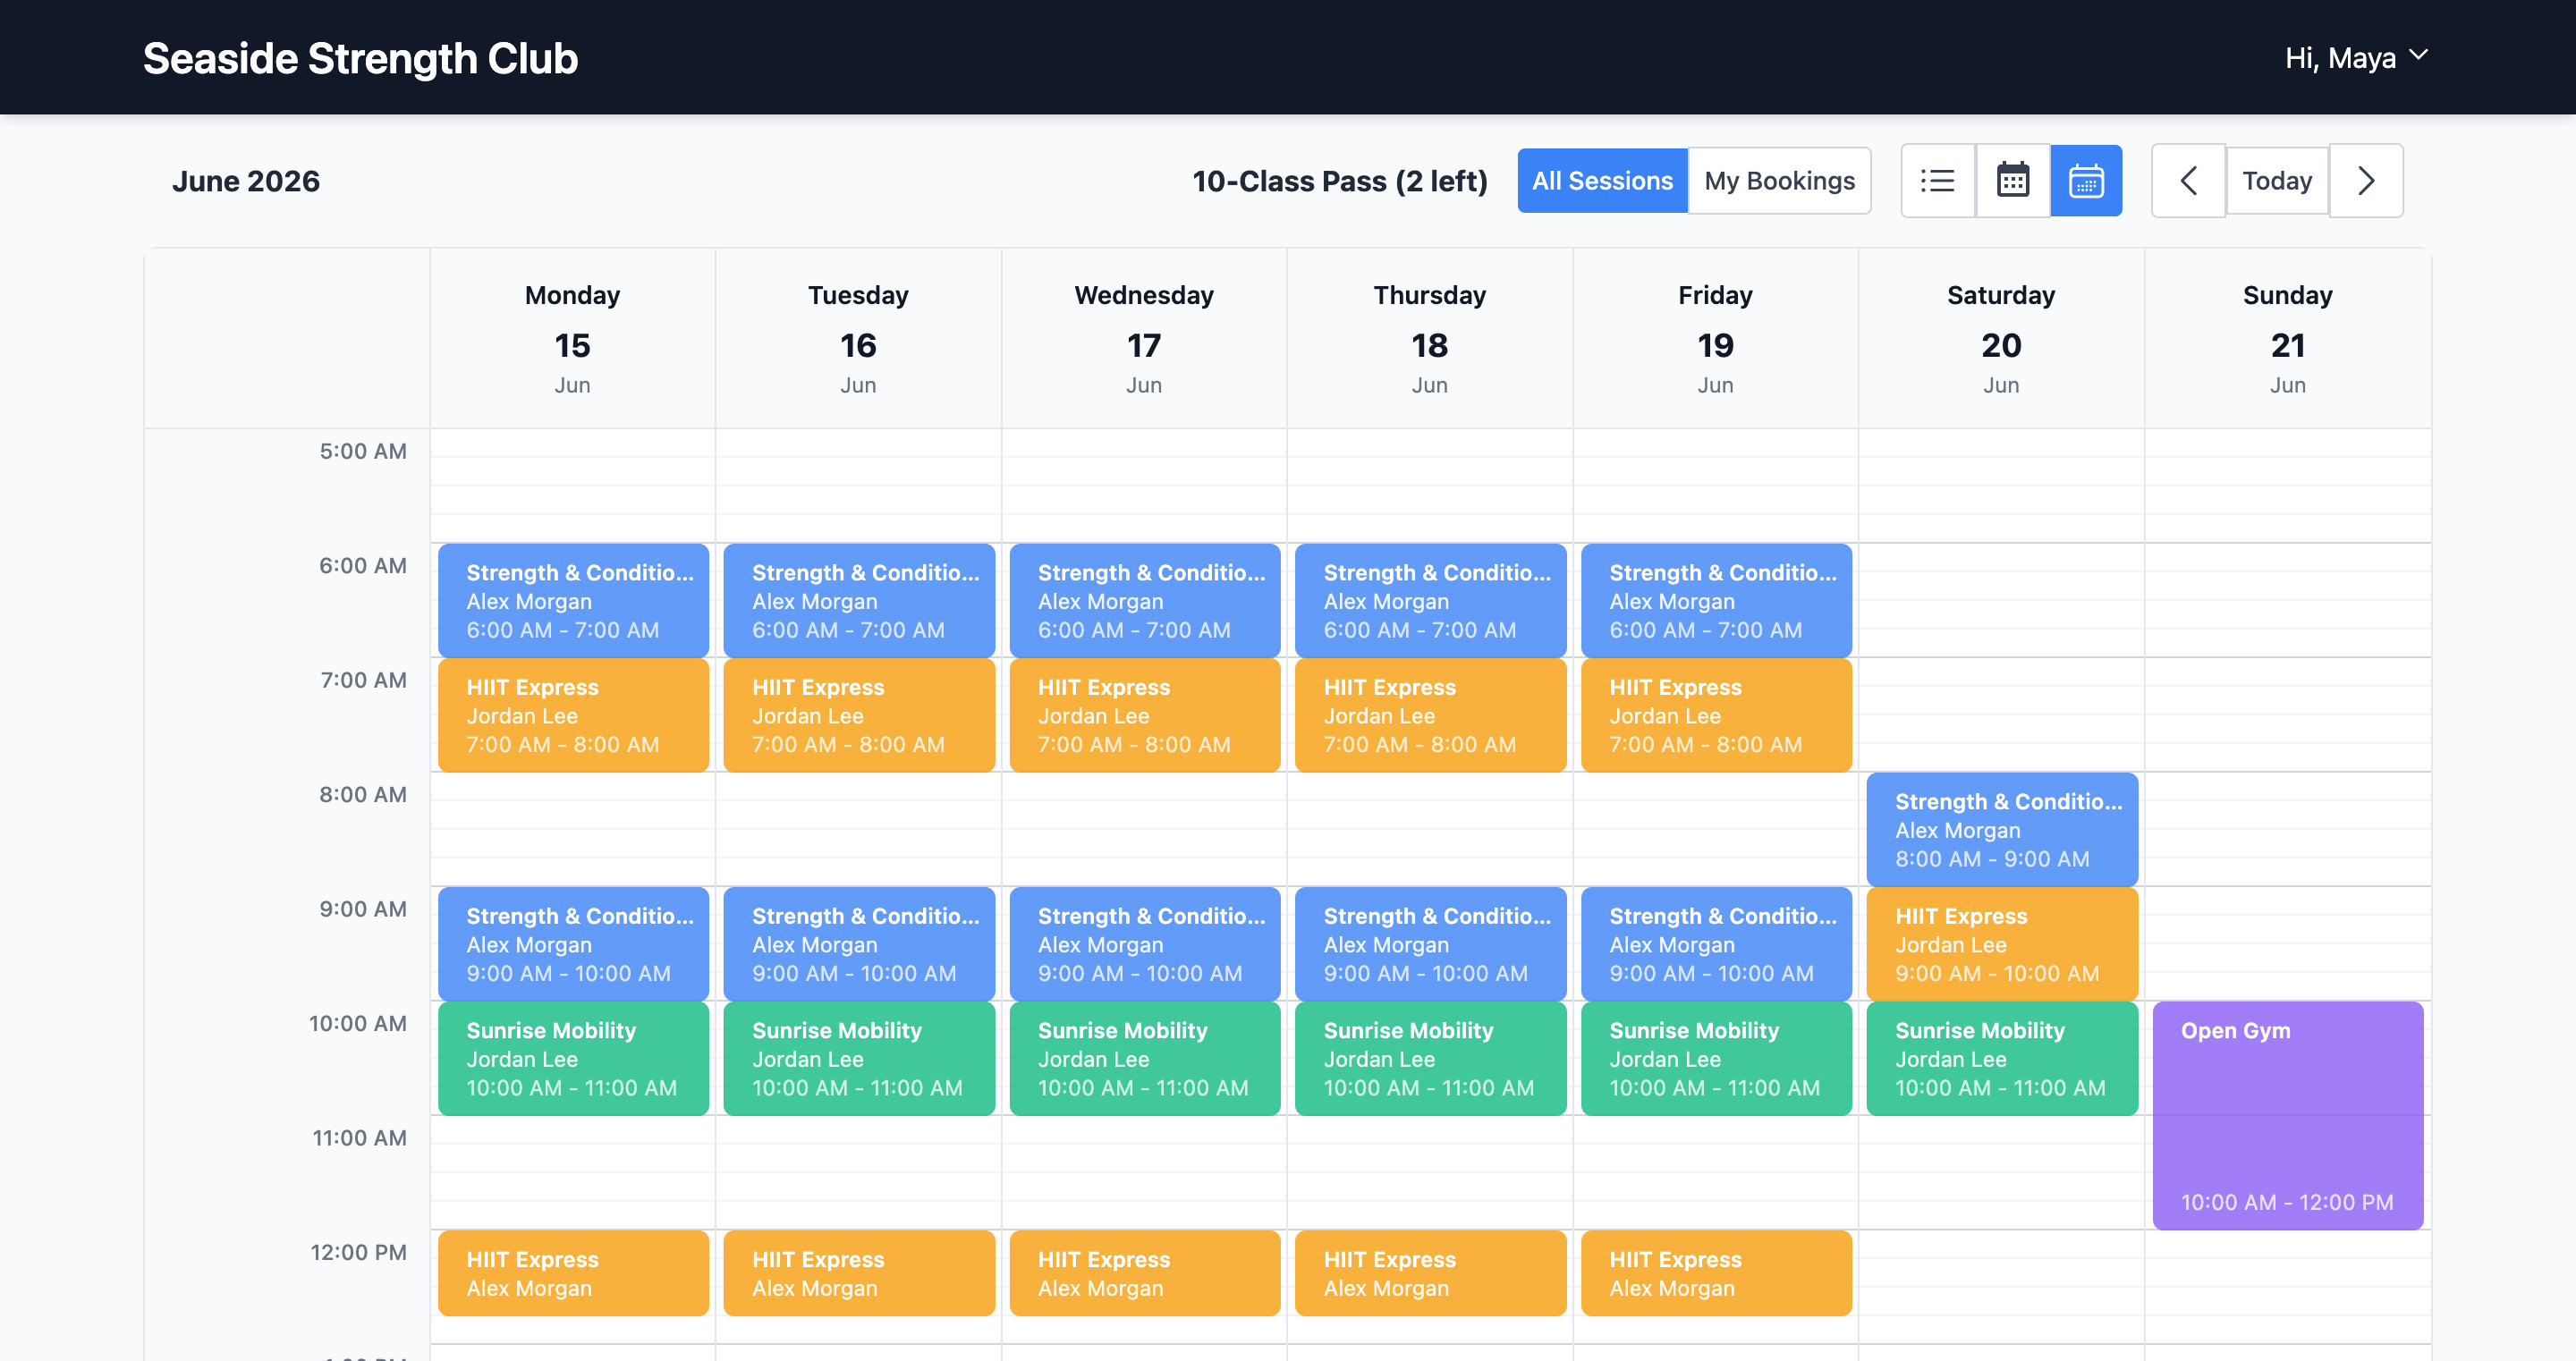Click the Saturday 20 Jun column header

click(2002, 339)
